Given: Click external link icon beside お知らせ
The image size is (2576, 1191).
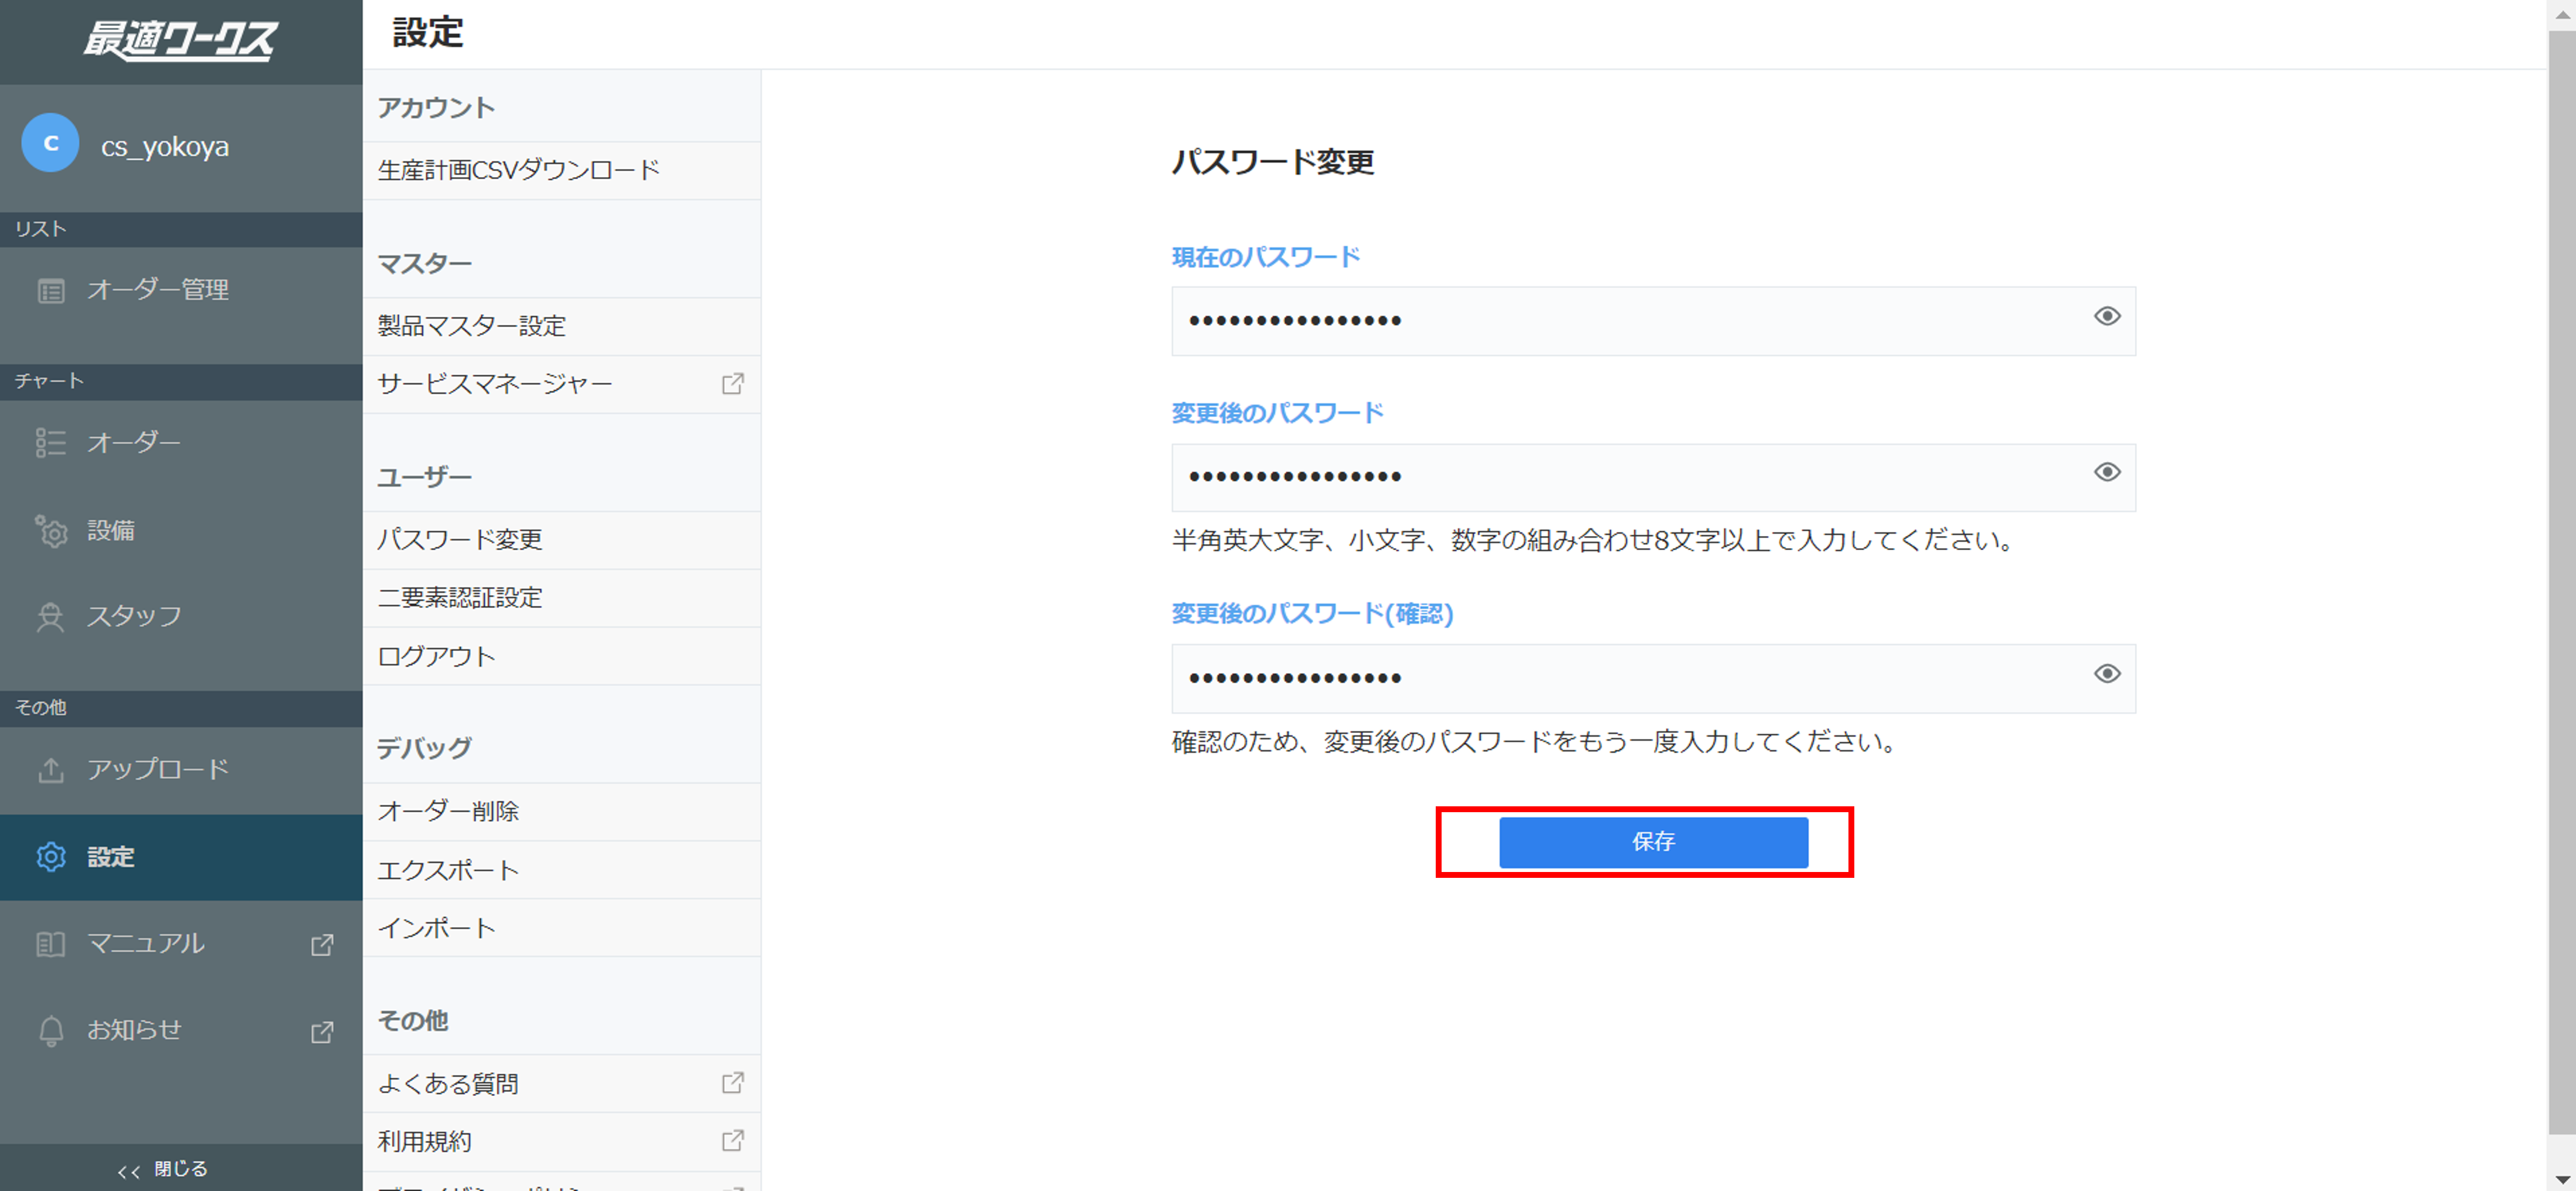Looking at the screenshot, I should tap(322, 1032).
